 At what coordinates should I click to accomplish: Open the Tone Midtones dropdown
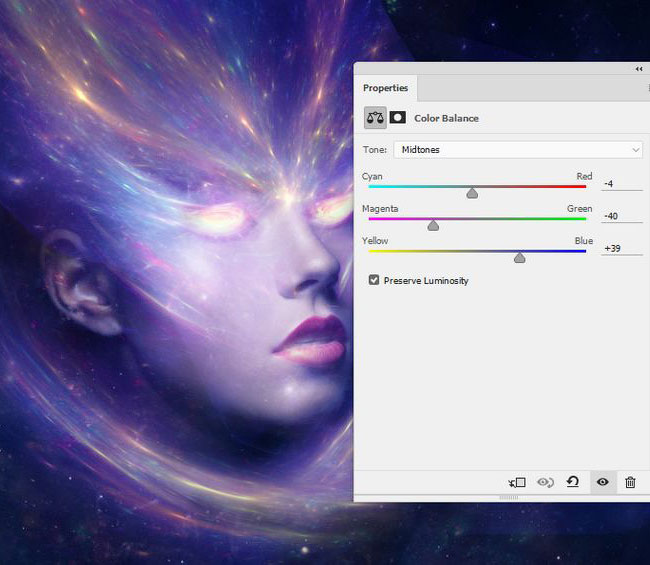point(518,150)
